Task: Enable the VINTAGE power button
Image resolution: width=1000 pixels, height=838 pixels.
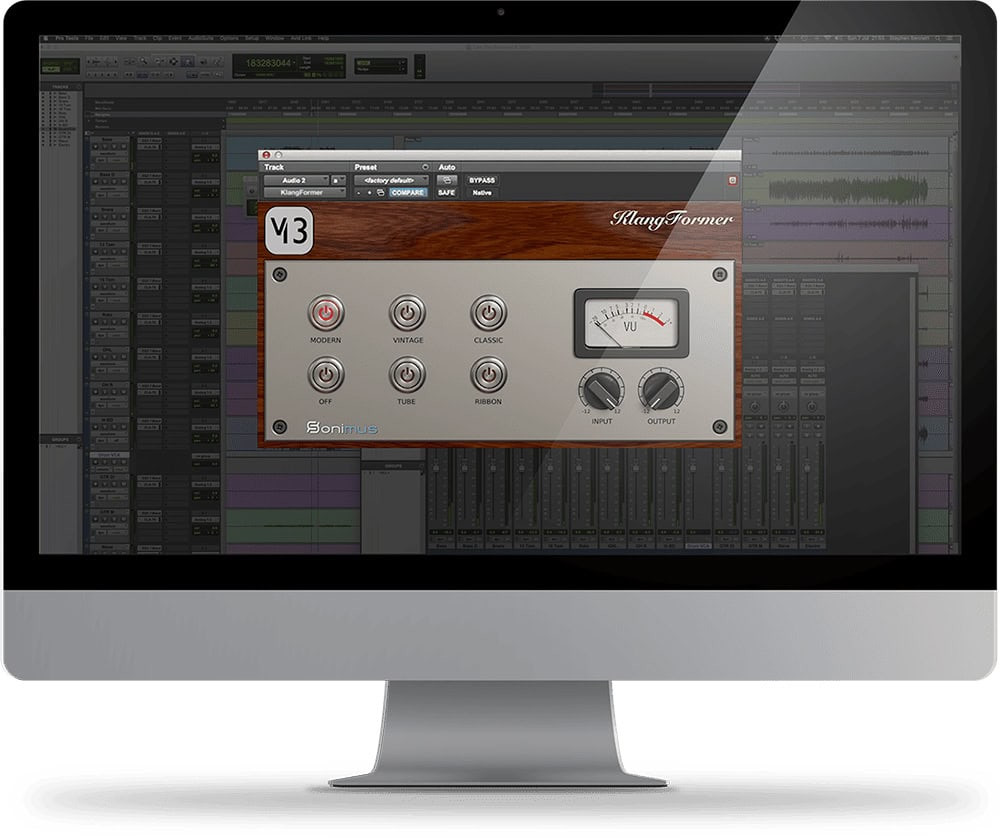Action: [408, 312]
